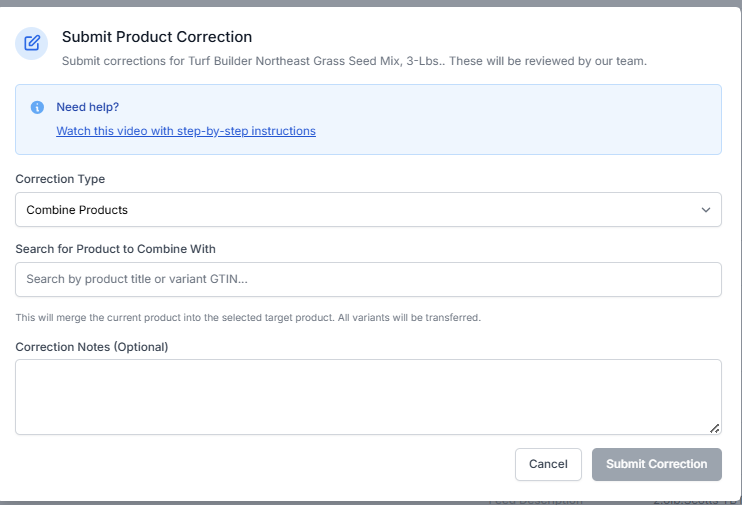Open the step-by-step instructions video link
The image size is (742, 505).
click(x=186, y=131)
